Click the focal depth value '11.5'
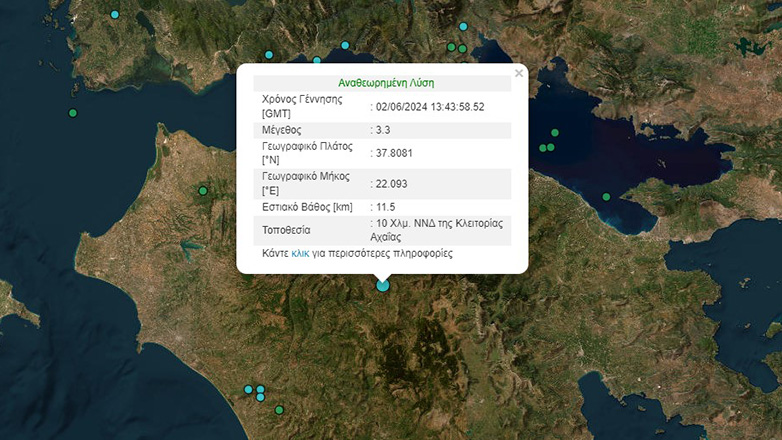The image size is (782, 440). pos(386,207)
